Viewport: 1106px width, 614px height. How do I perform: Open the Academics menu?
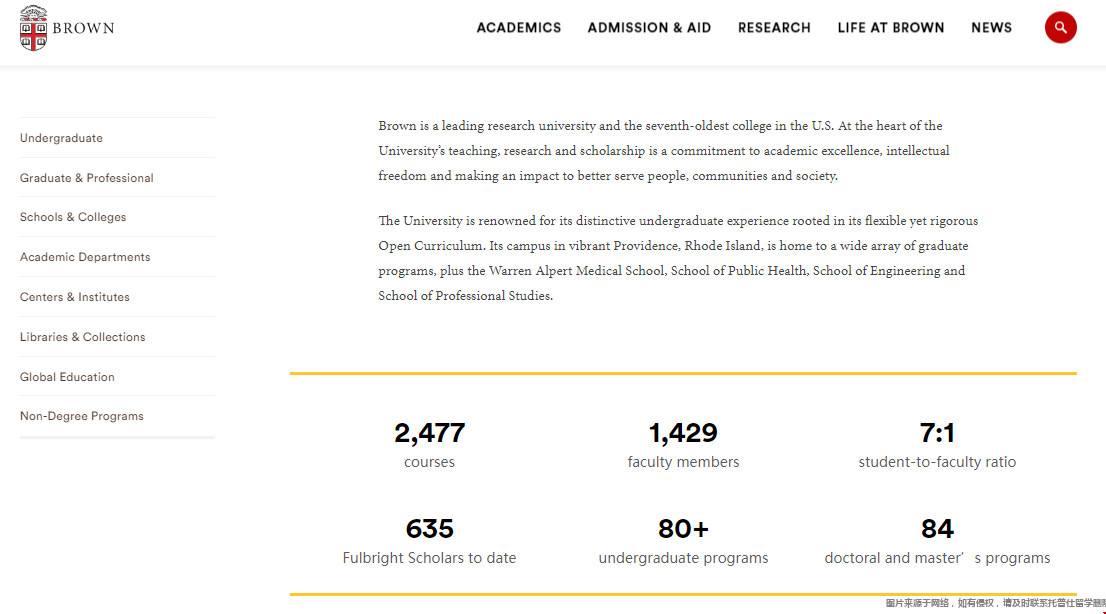click(518, 28)
